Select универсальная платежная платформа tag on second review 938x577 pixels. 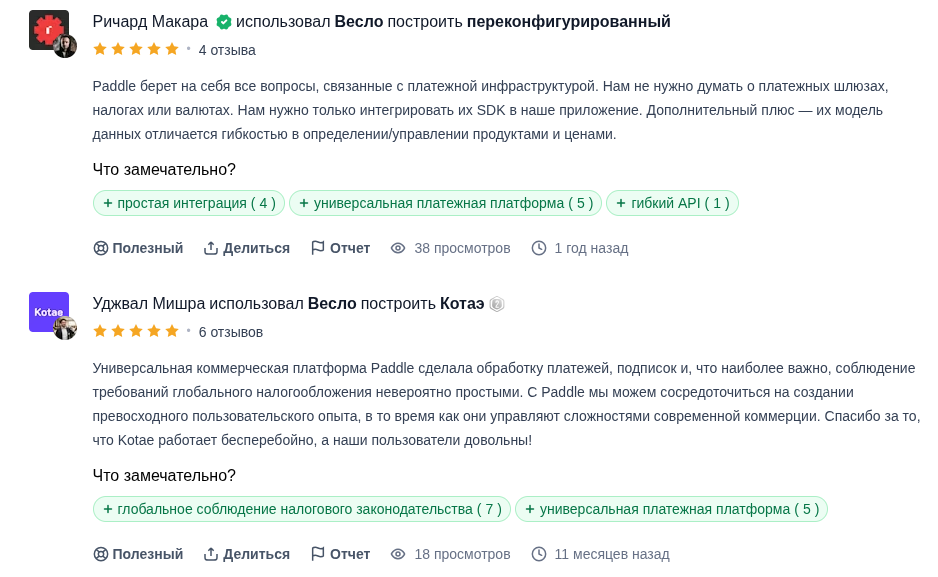coord(671,509)
